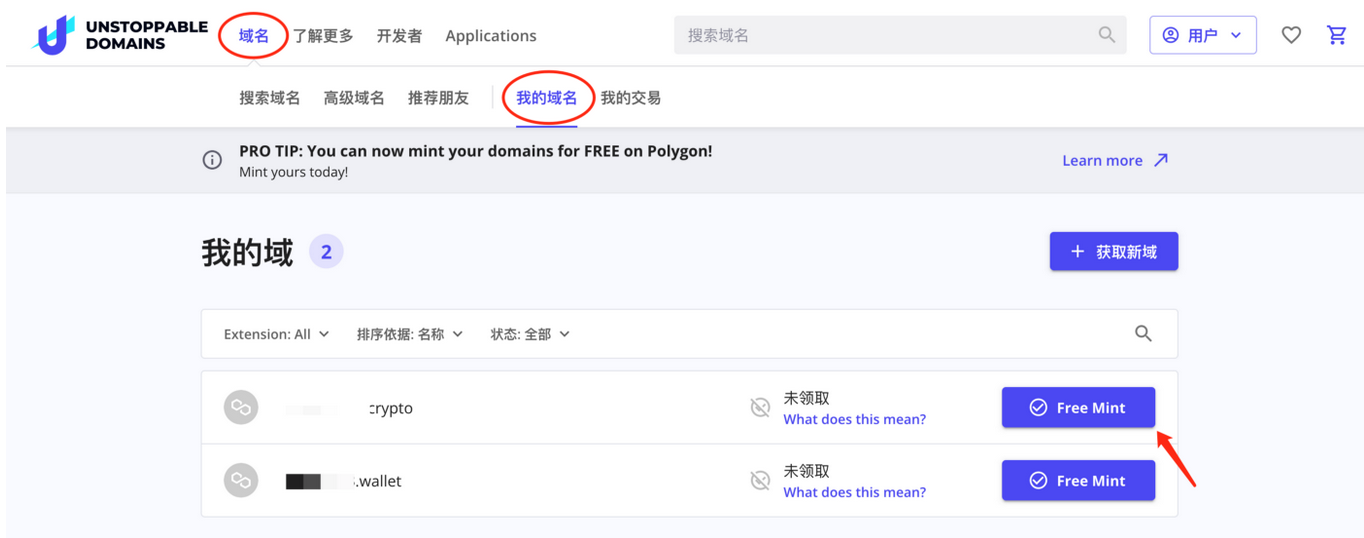Go to 搜索域名 sub-tab
Viewport: 1364px width, 538px height.
click(270, 98)
